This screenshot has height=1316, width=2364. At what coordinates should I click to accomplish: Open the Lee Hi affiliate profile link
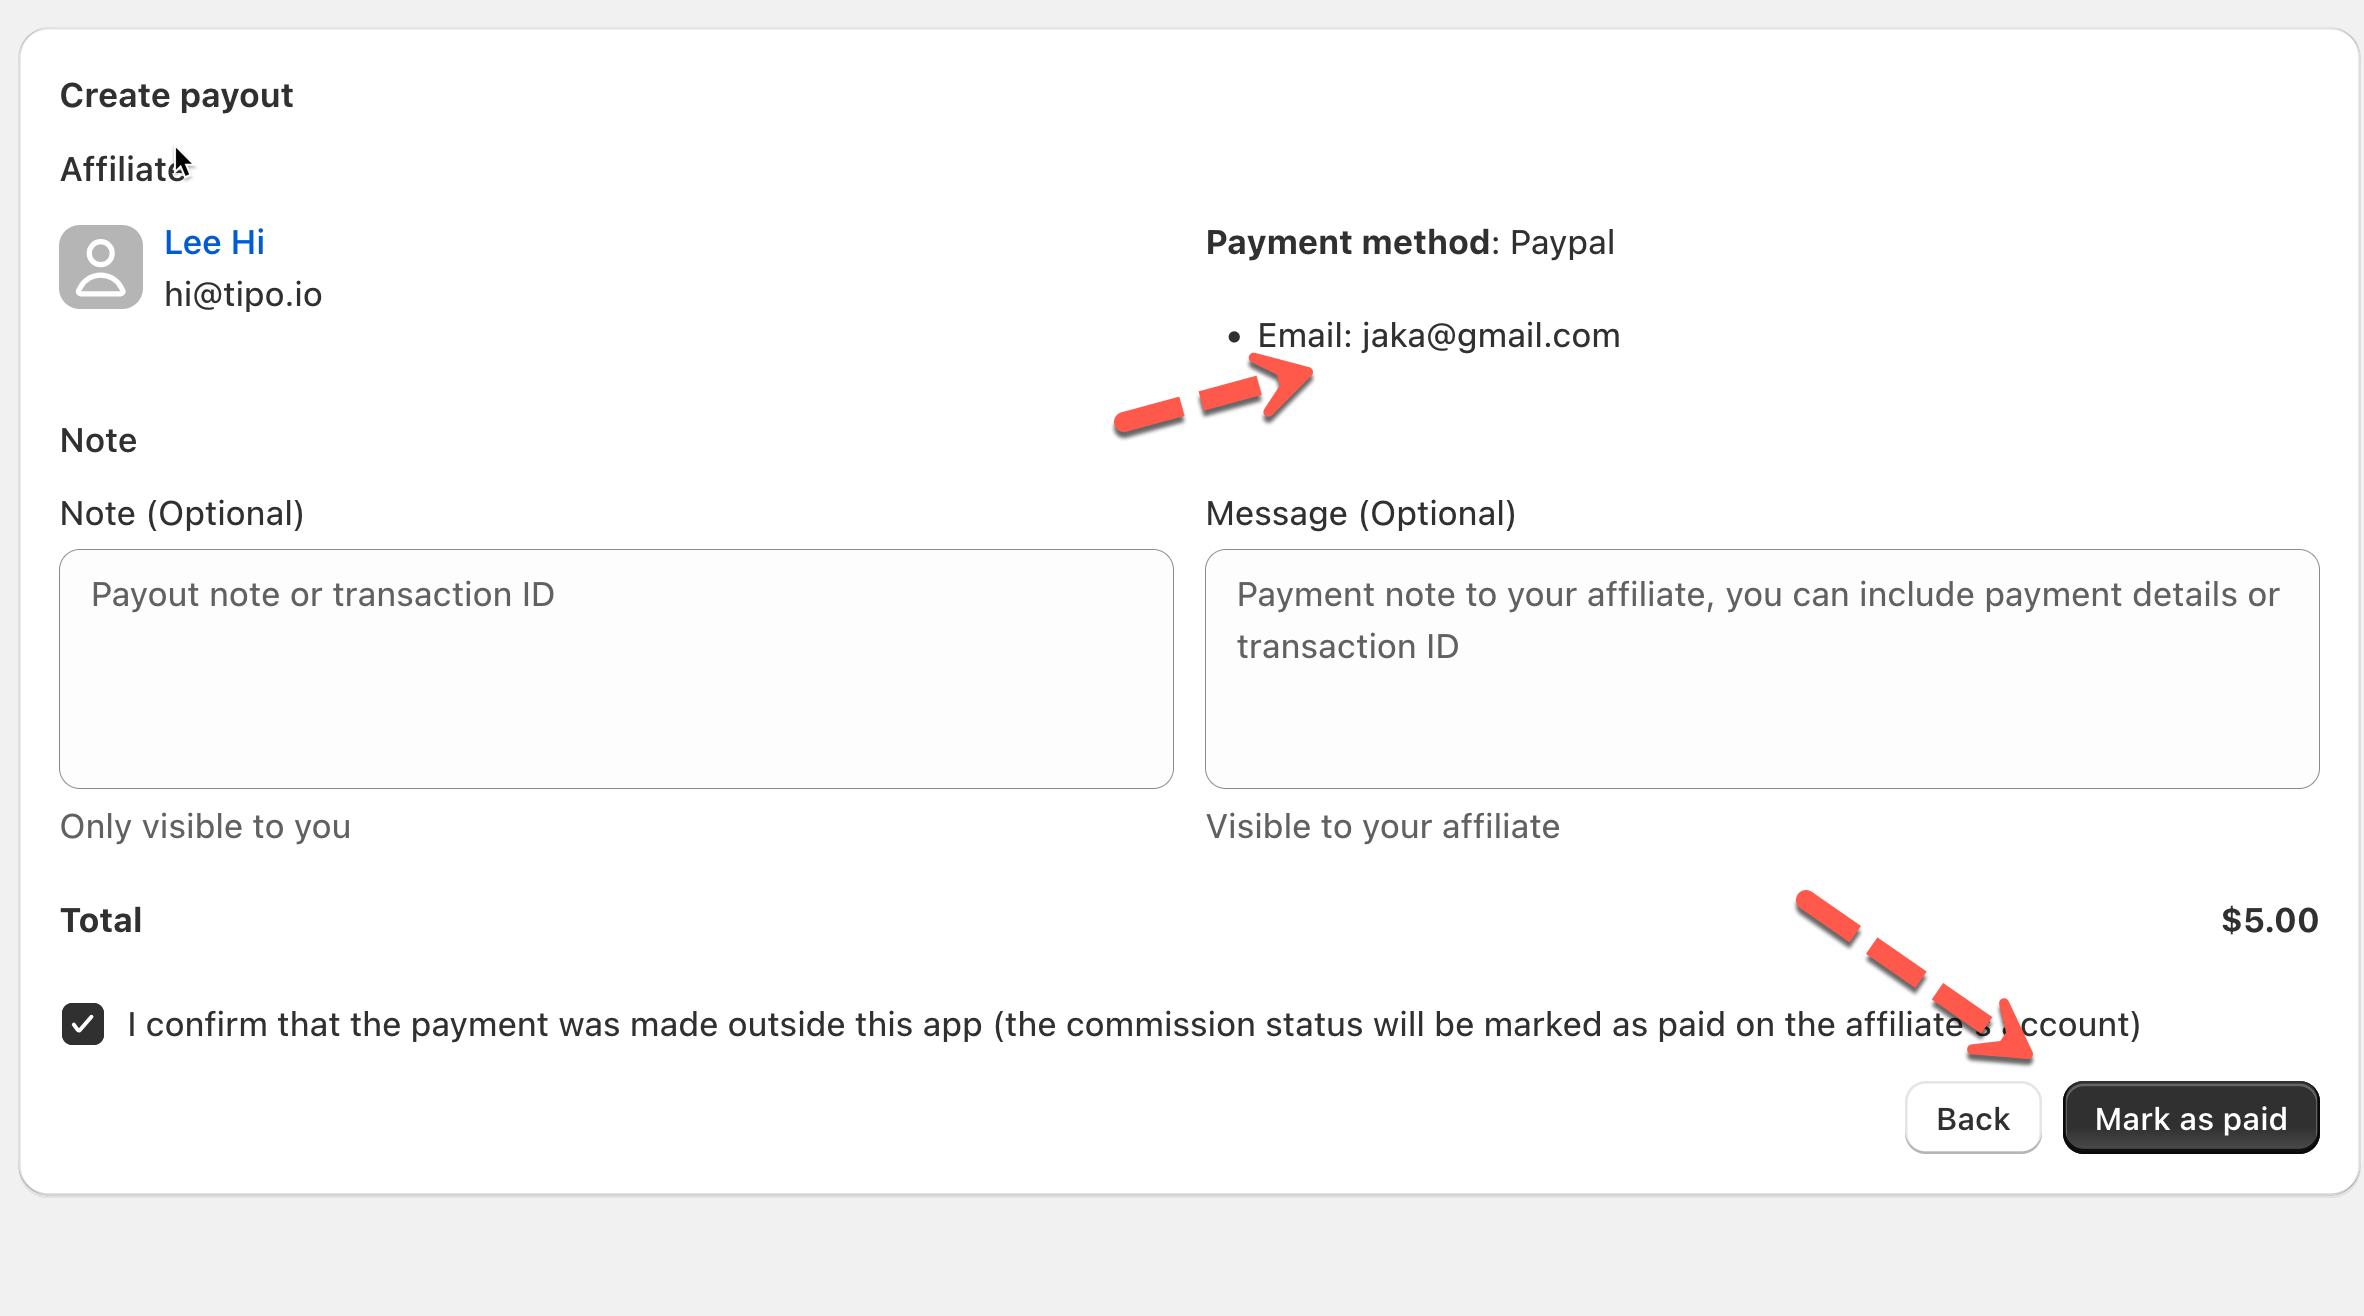coord(214,242)
